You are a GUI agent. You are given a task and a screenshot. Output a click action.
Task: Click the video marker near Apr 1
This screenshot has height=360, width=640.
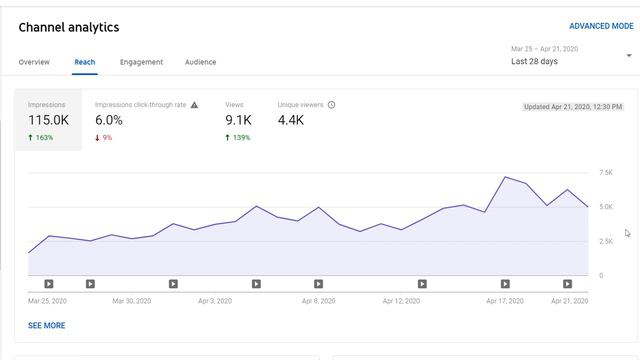pyautogui.click(x=173, y=284)
